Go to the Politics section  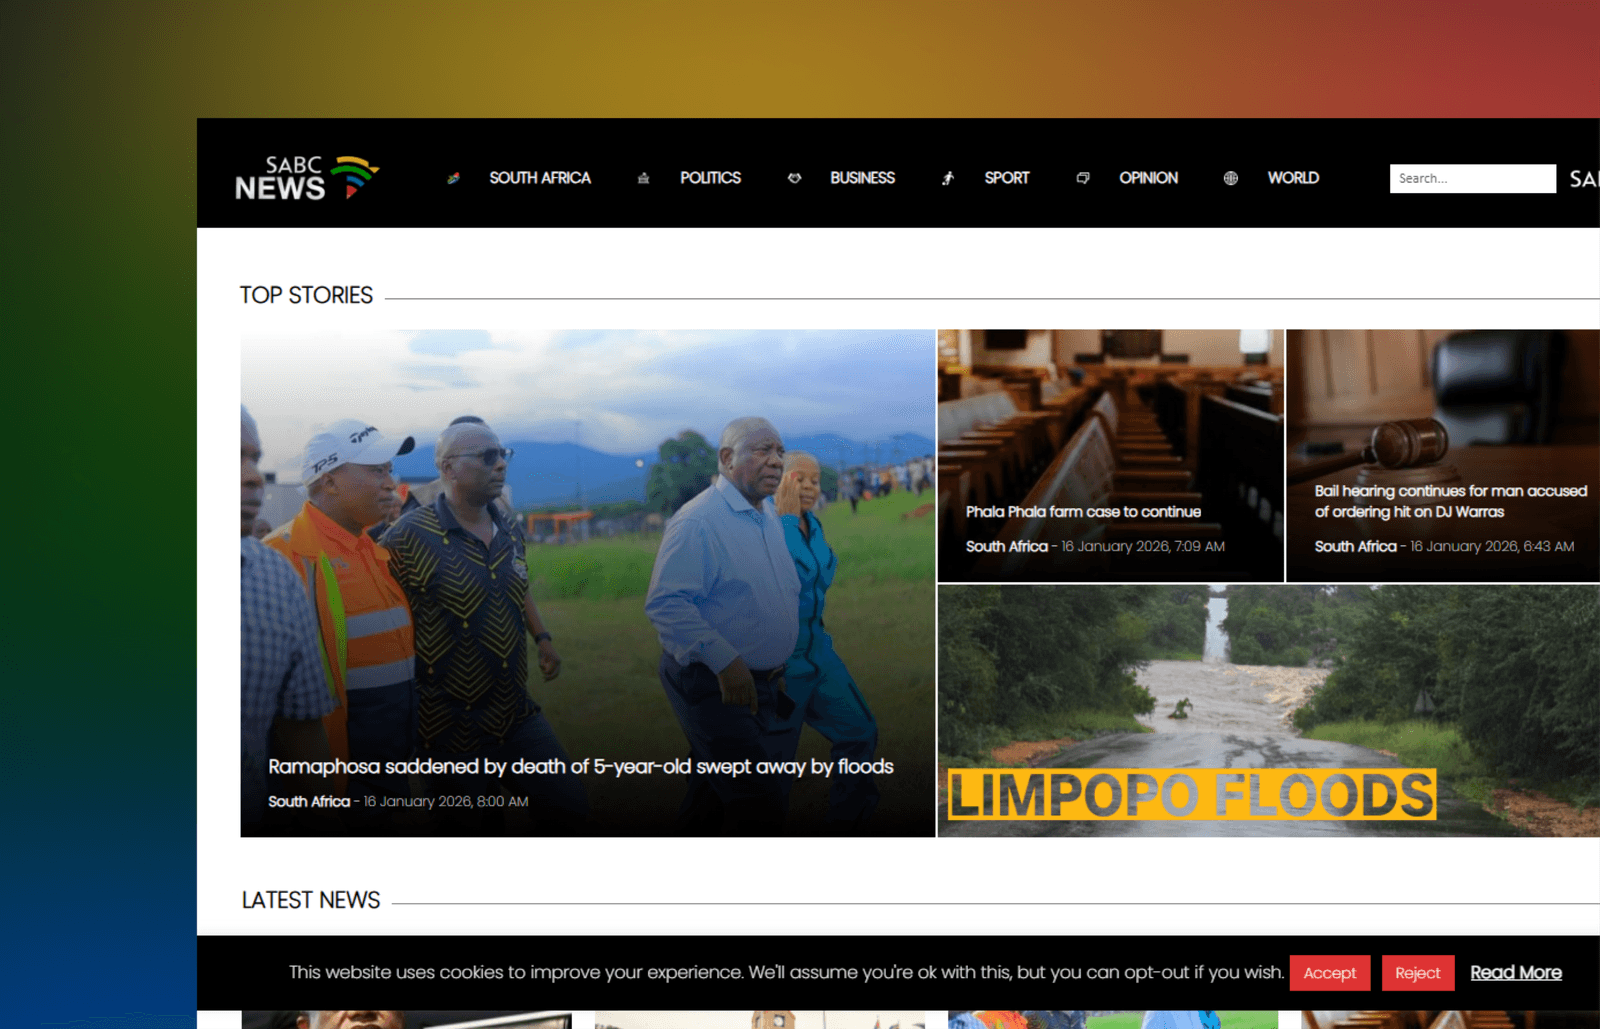click(x=710, y=178)
